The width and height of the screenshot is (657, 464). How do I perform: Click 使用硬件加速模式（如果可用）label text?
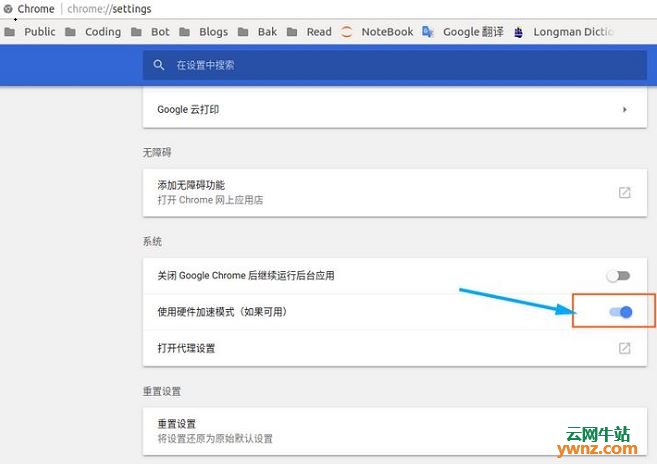[x=222, y=312]
